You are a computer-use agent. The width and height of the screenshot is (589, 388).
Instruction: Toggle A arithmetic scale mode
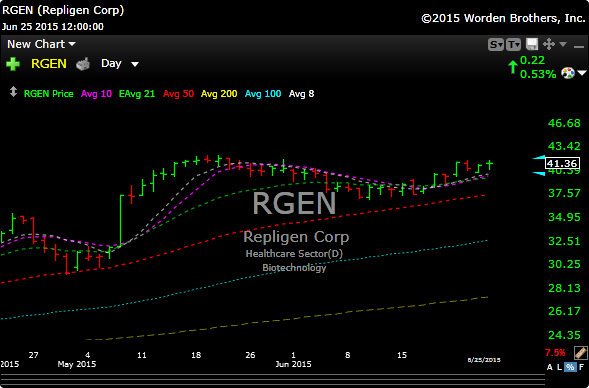point(550,367)
